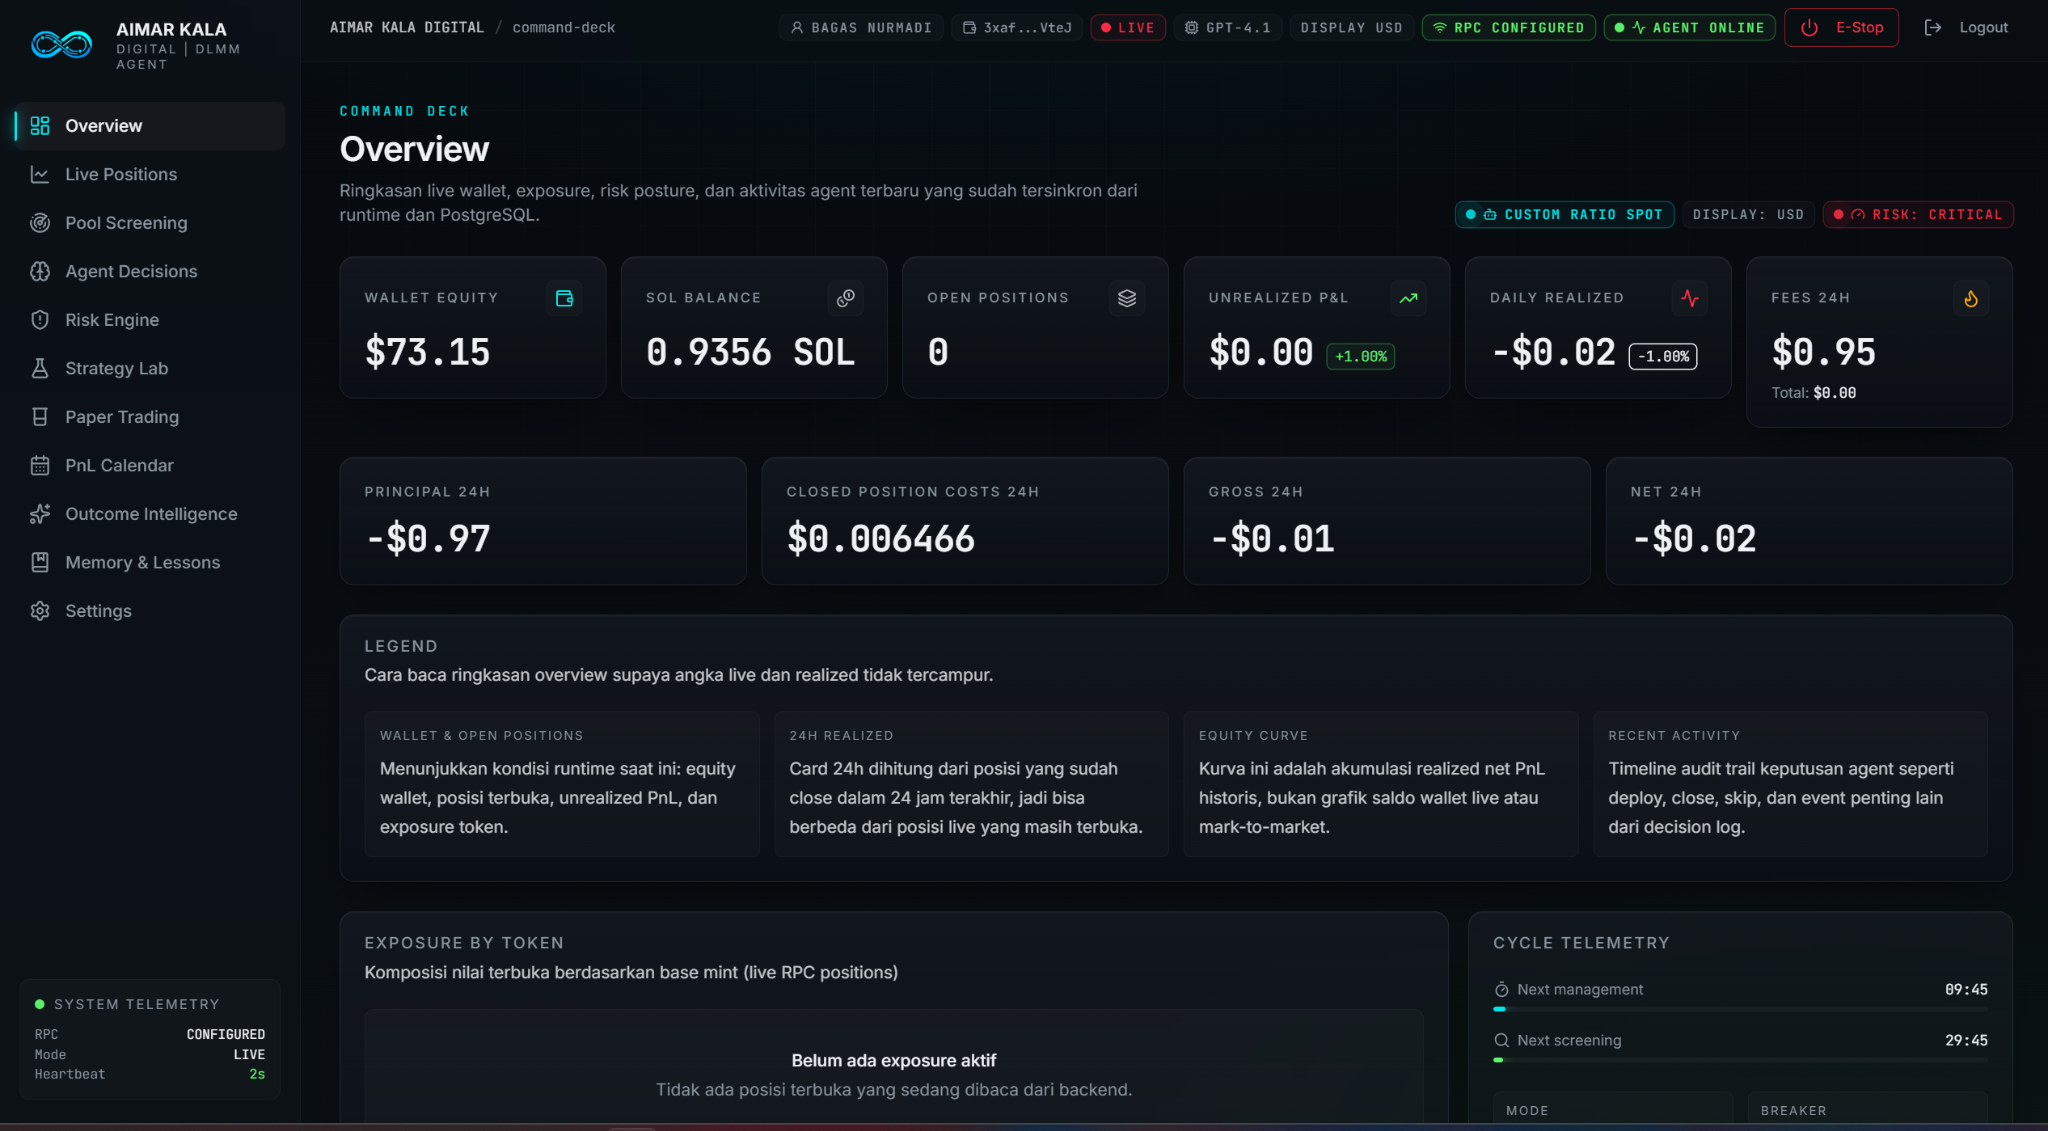Navigate to Agent Decisions

[x=150, y=271]
